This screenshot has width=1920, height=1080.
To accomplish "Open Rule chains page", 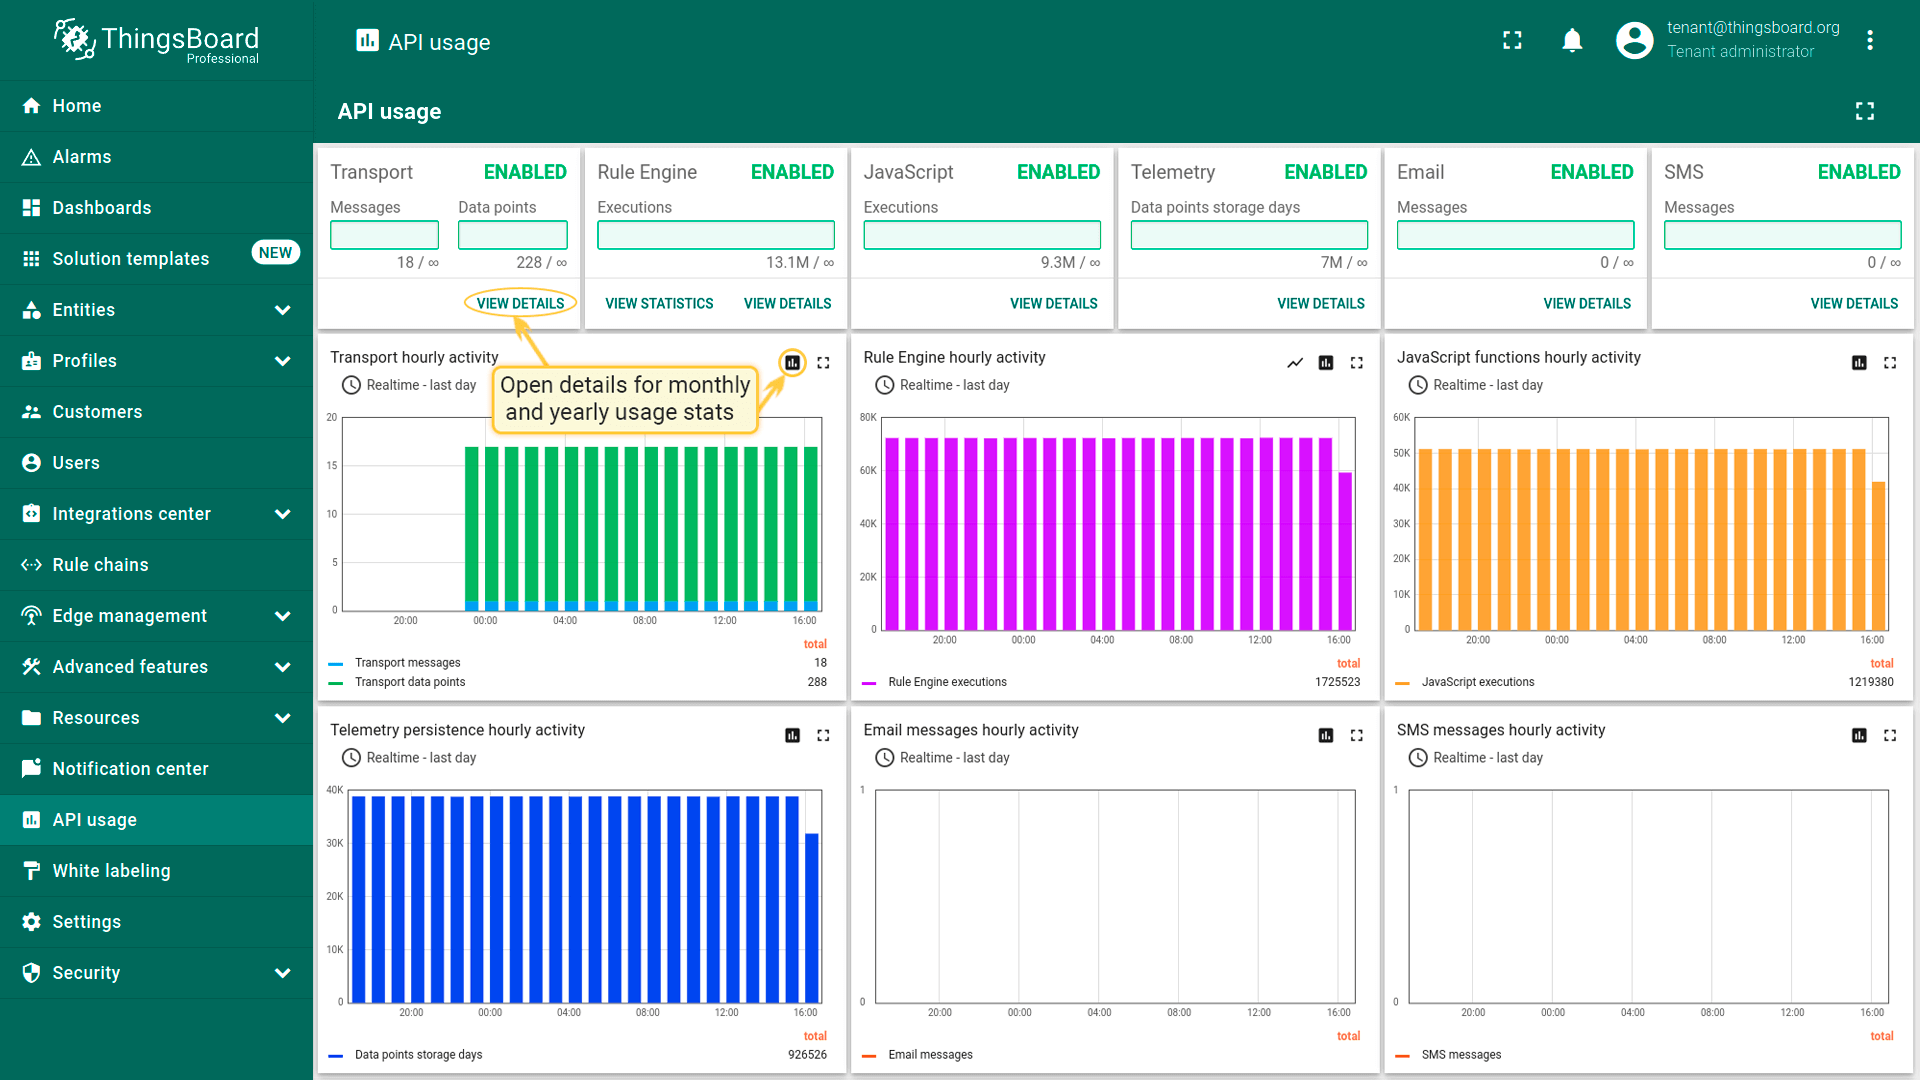I will (x=156, y=565).
